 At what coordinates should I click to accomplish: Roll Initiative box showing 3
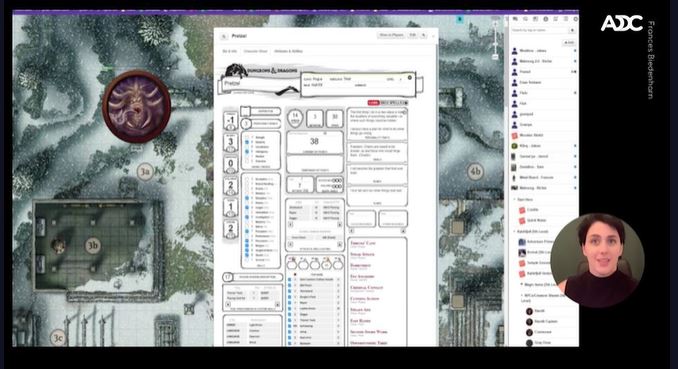coord(315,119)
